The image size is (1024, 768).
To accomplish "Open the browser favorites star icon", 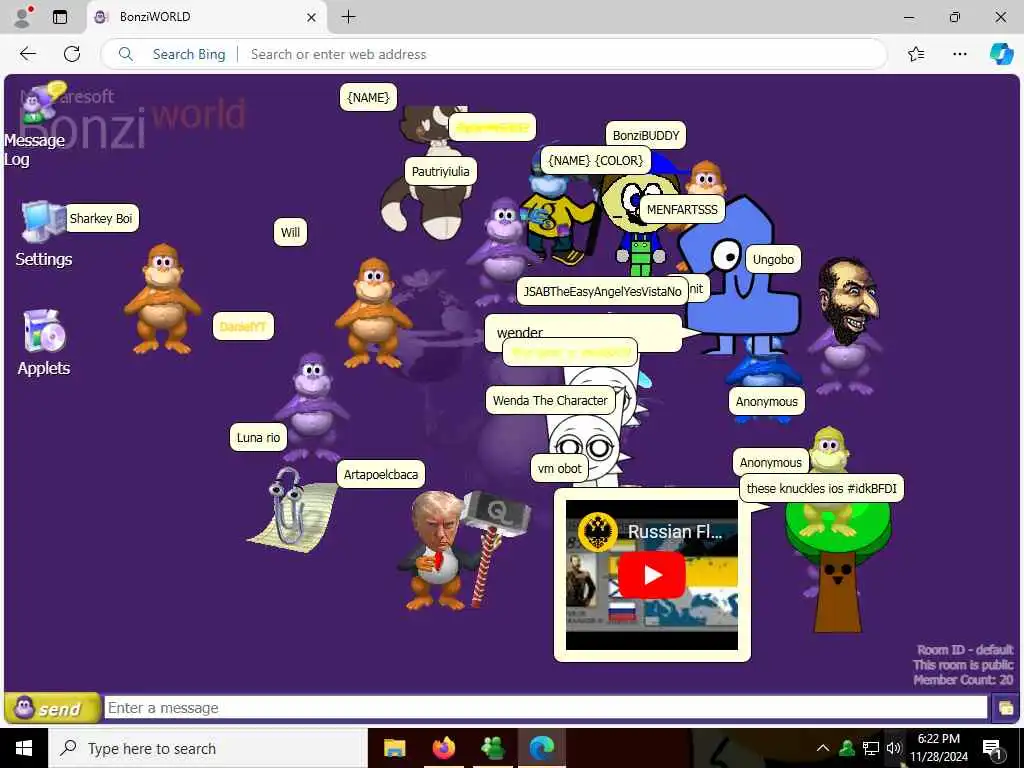I will click(916, 54).
